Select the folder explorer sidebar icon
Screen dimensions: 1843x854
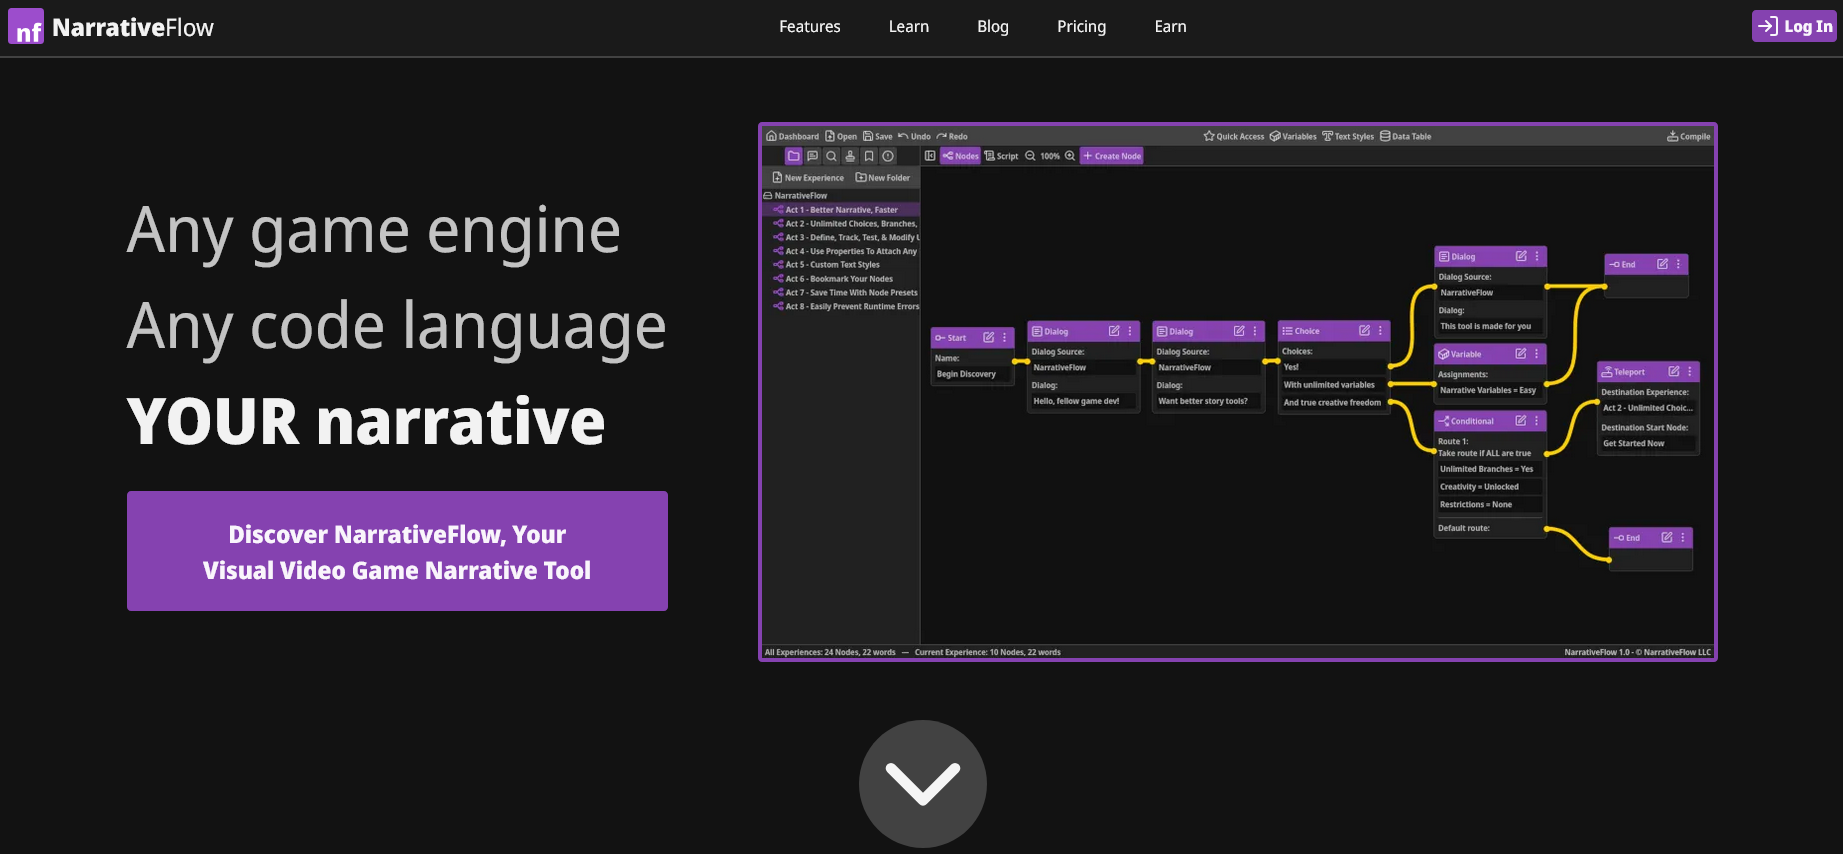click(x=794, y=156)
